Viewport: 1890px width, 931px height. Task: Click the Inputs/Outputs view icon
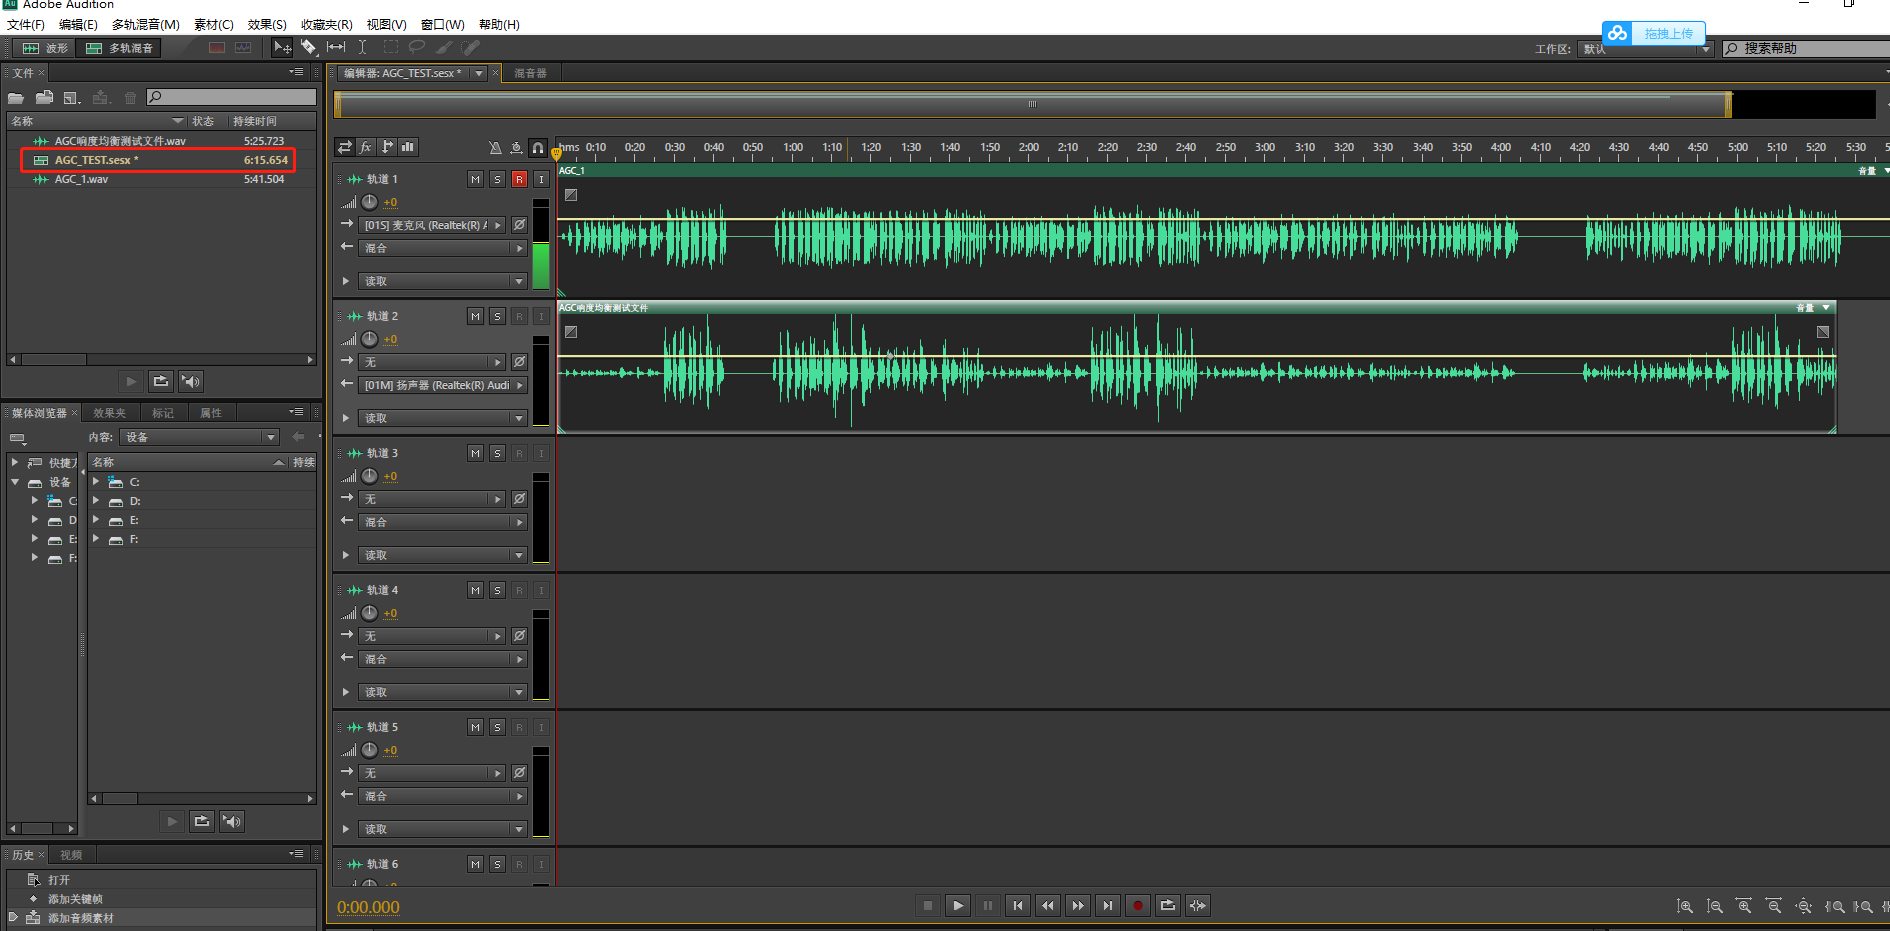345,147
